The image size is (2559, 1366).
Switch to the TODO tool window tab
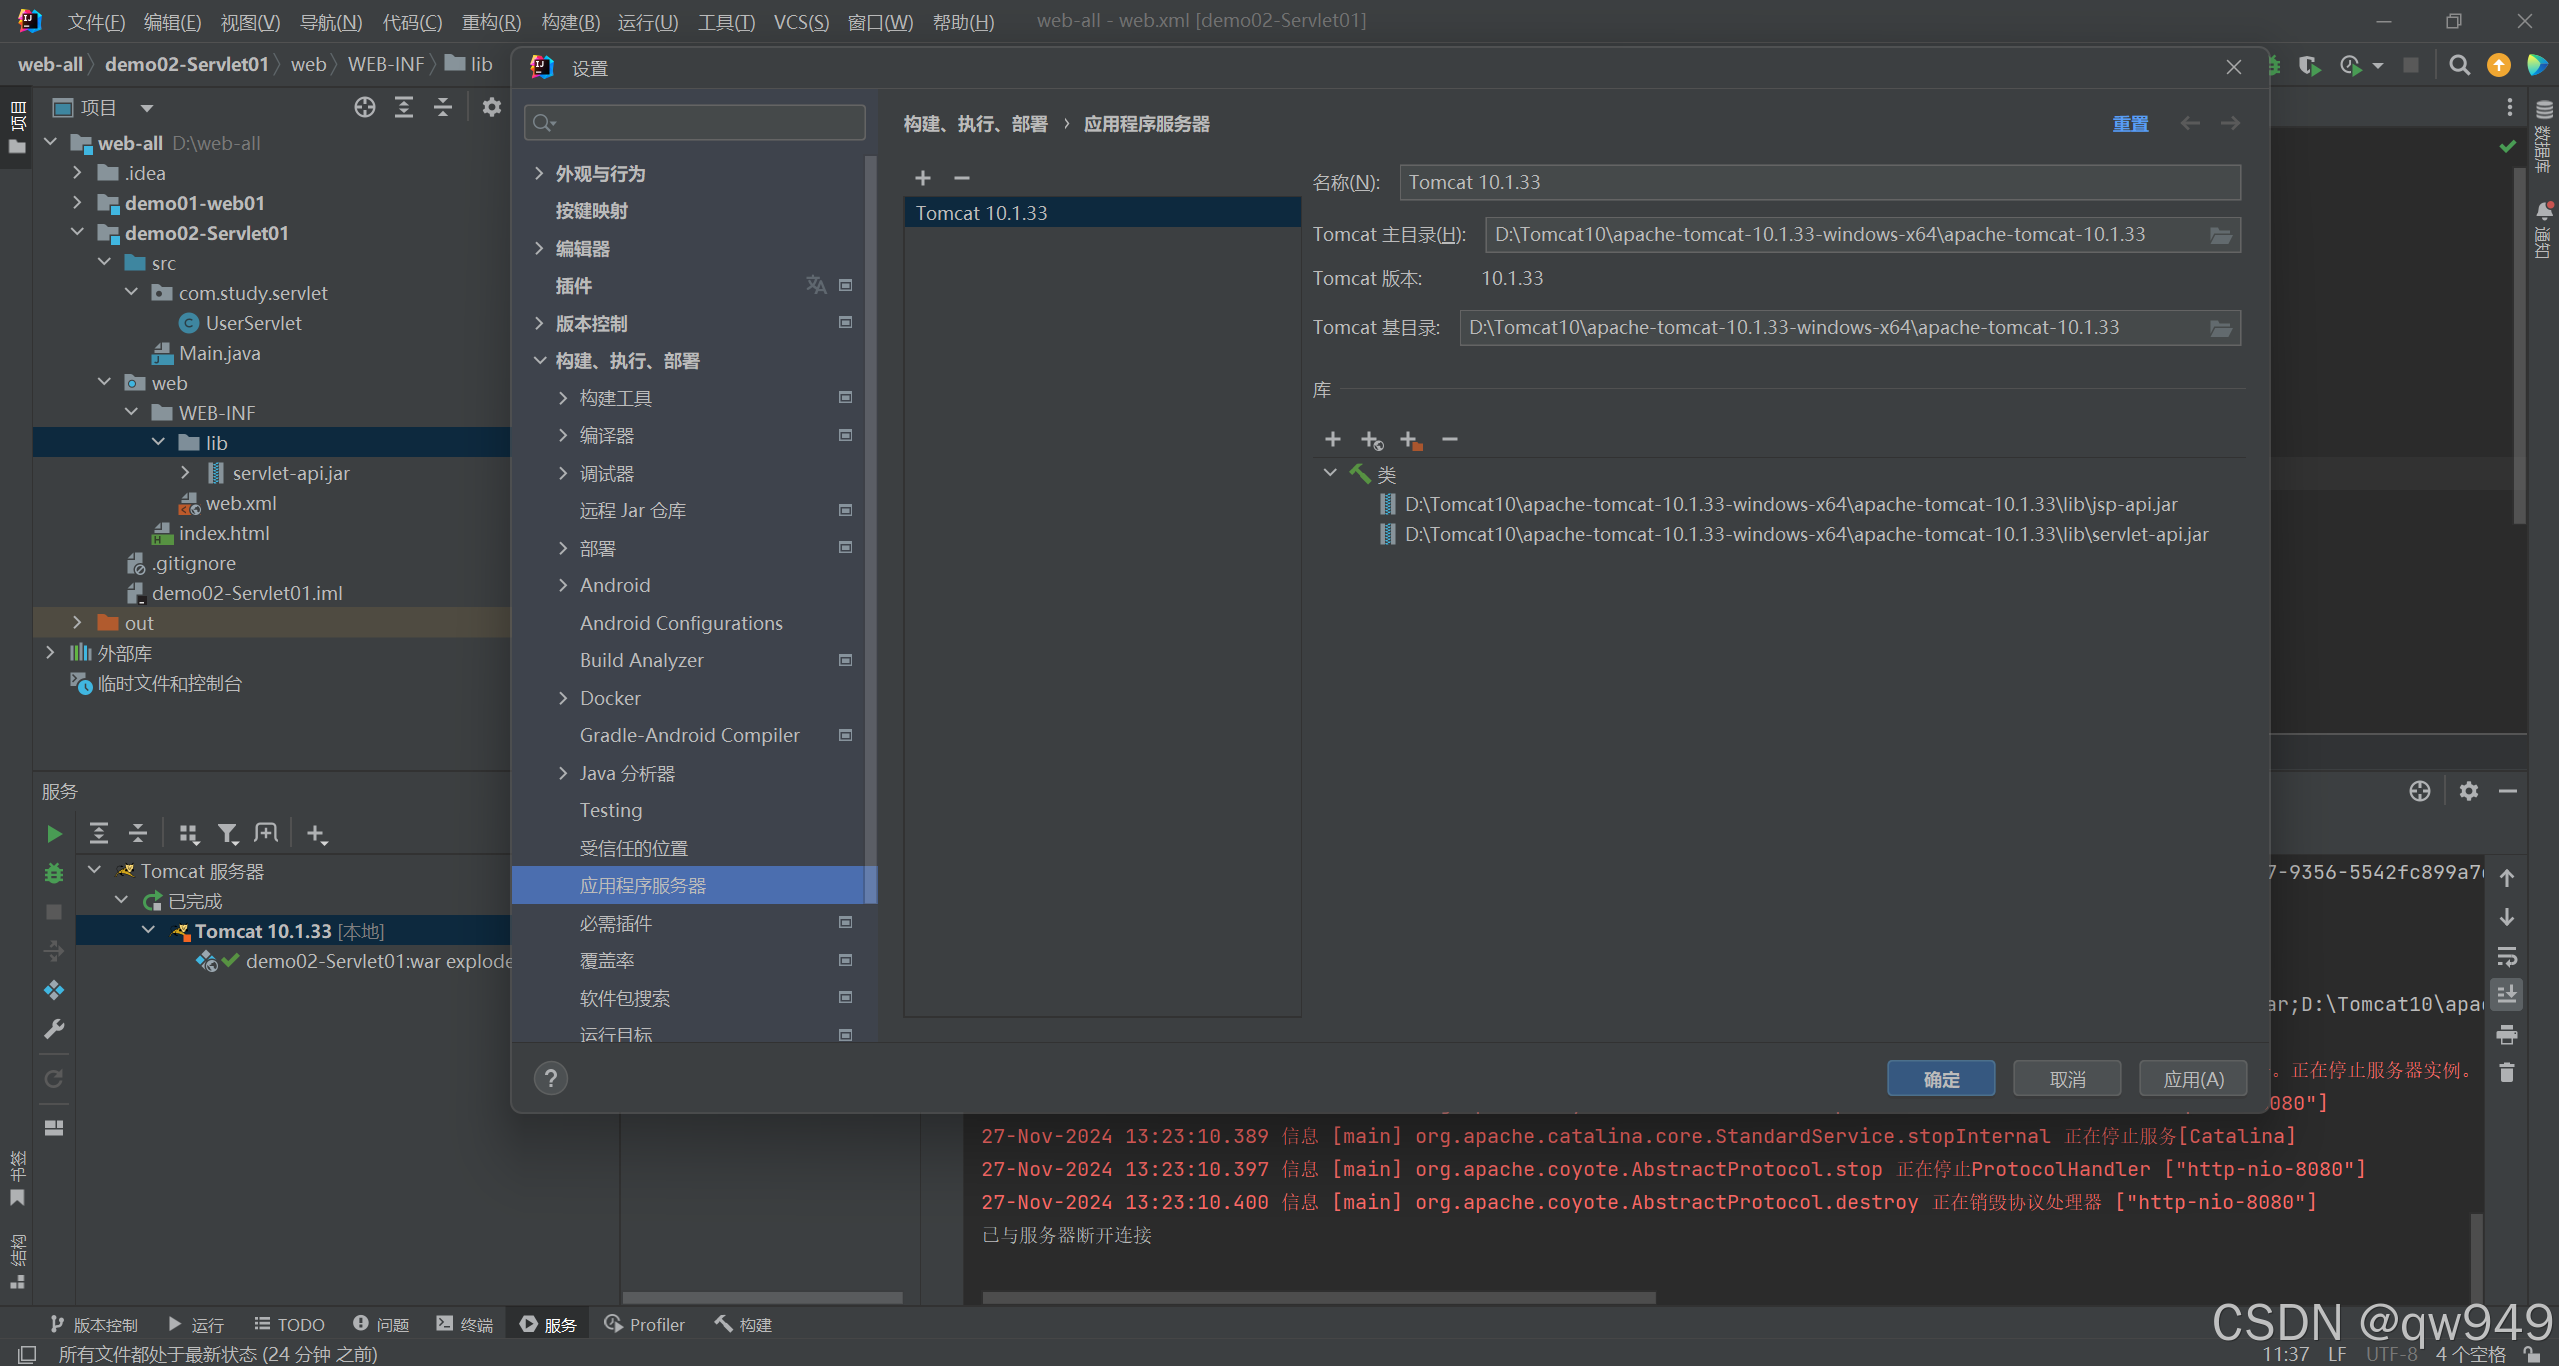288,1323
